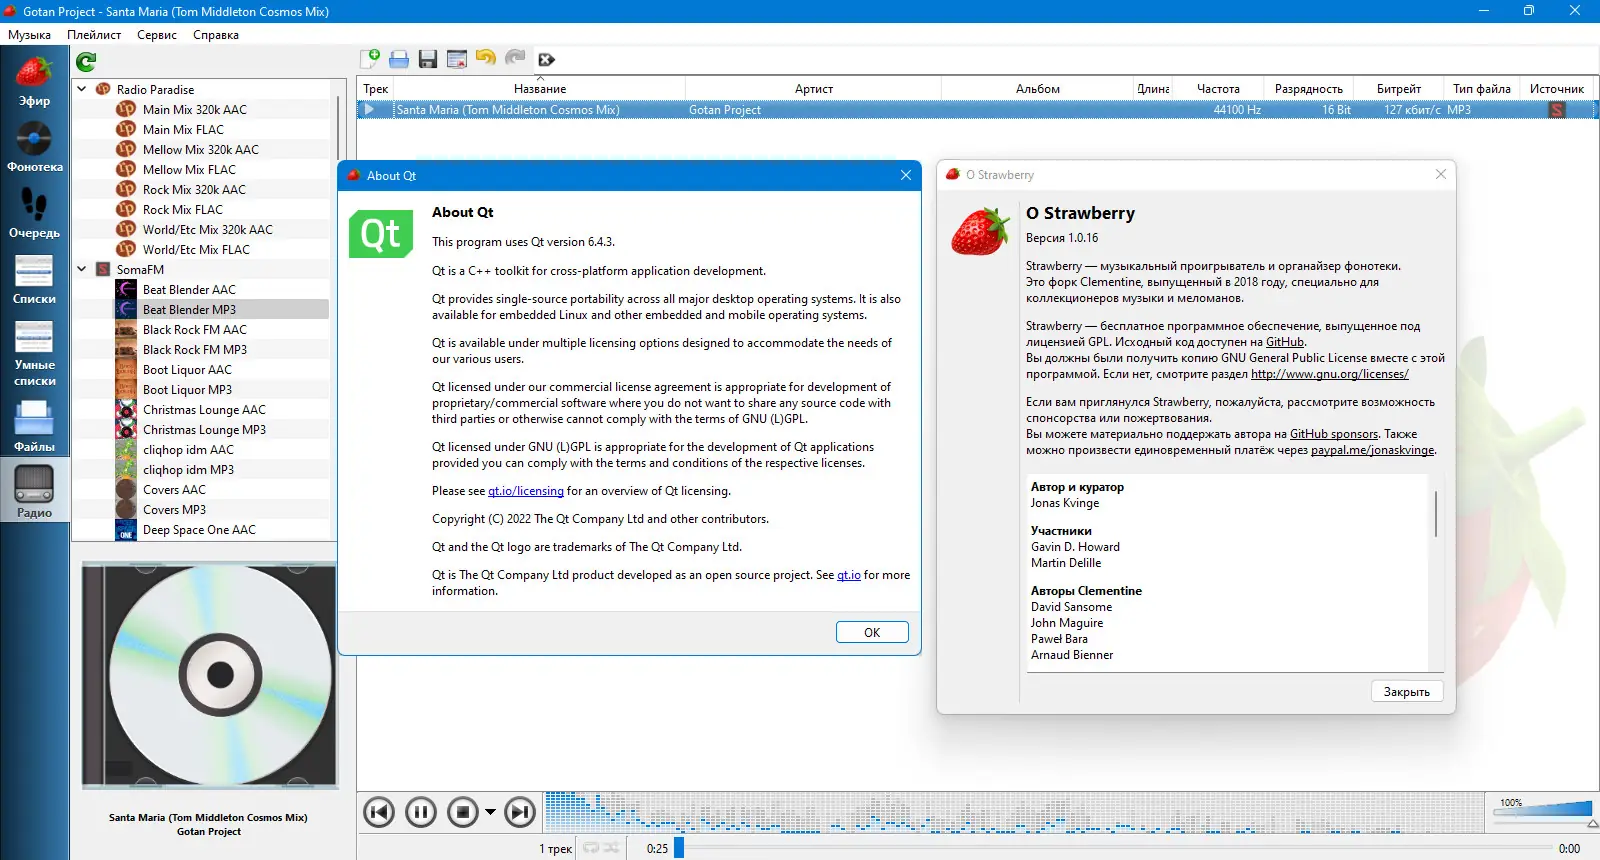
Task: Open the Сервис menu
Action: [157, 35]
